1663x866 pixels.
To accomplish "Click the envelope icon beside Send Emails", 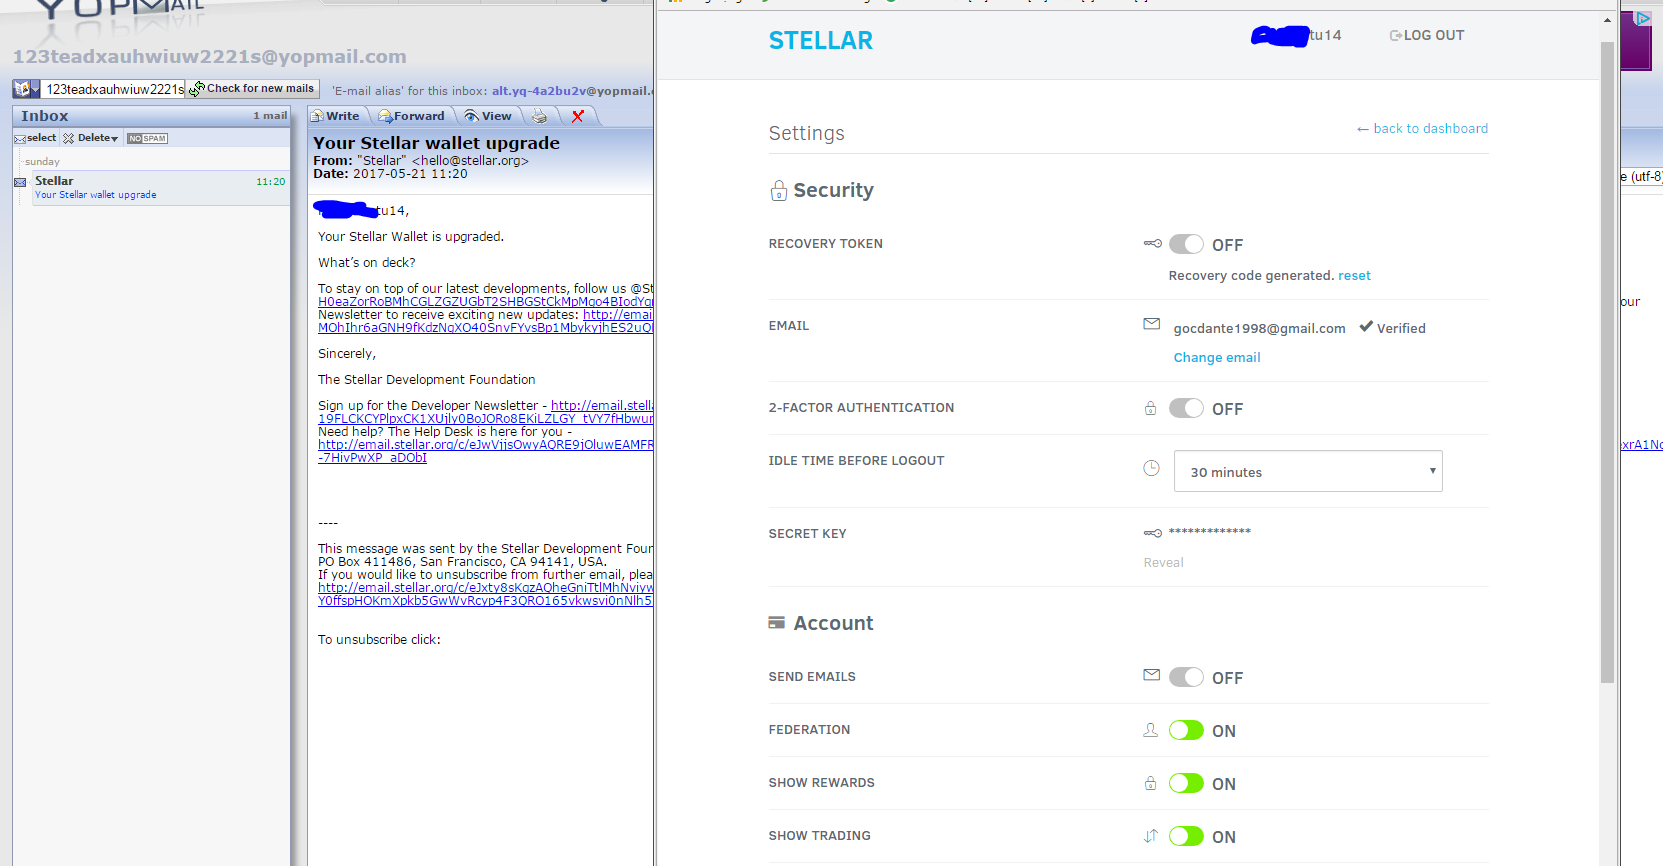I will (1152, 675).
